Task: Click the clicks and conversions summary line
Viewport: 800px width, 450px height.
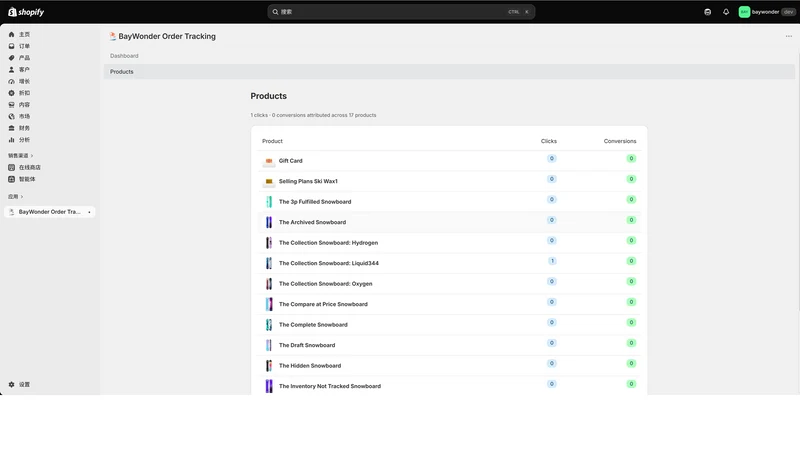Action: coord(313,115)
